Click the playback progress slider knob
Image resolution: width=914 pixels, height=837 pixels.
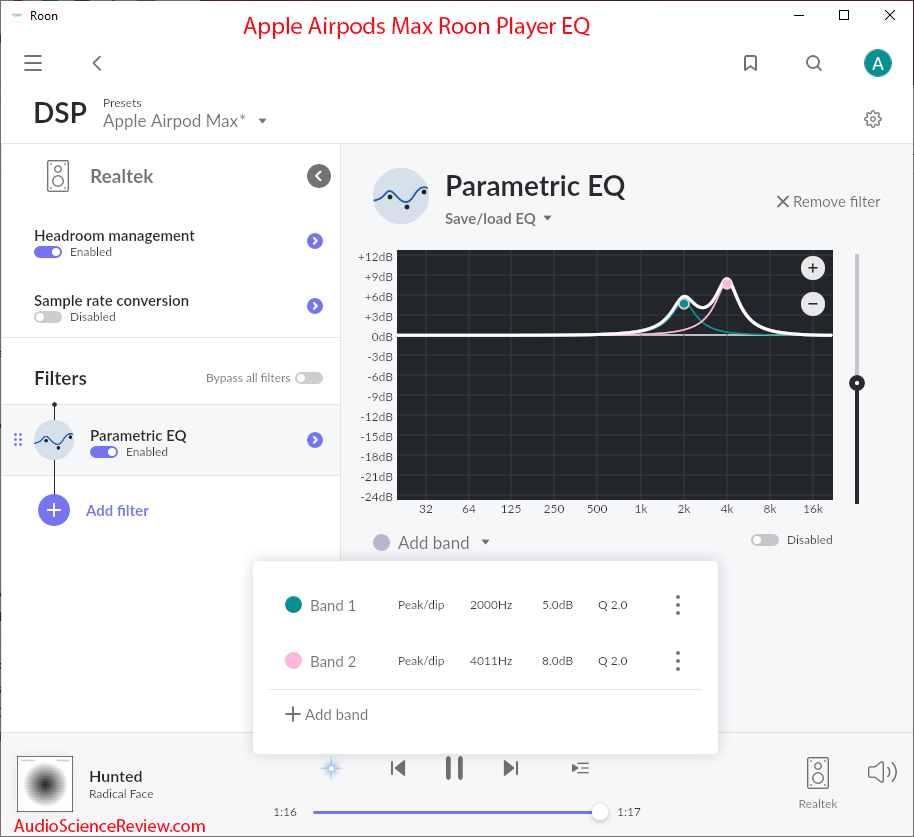click(599, 812)
